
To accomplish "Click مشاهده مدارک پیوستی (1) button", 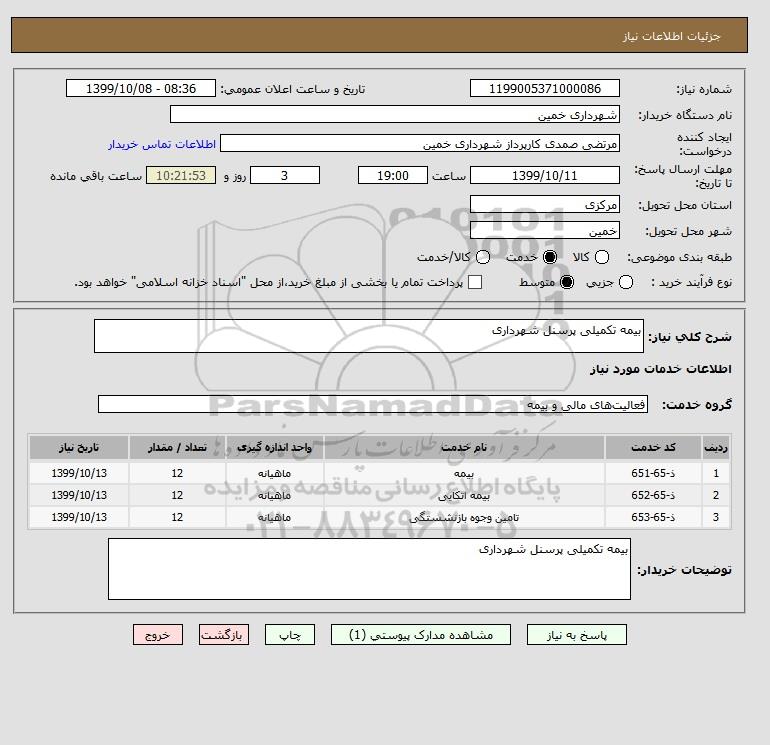I will (x=421, y=635).
